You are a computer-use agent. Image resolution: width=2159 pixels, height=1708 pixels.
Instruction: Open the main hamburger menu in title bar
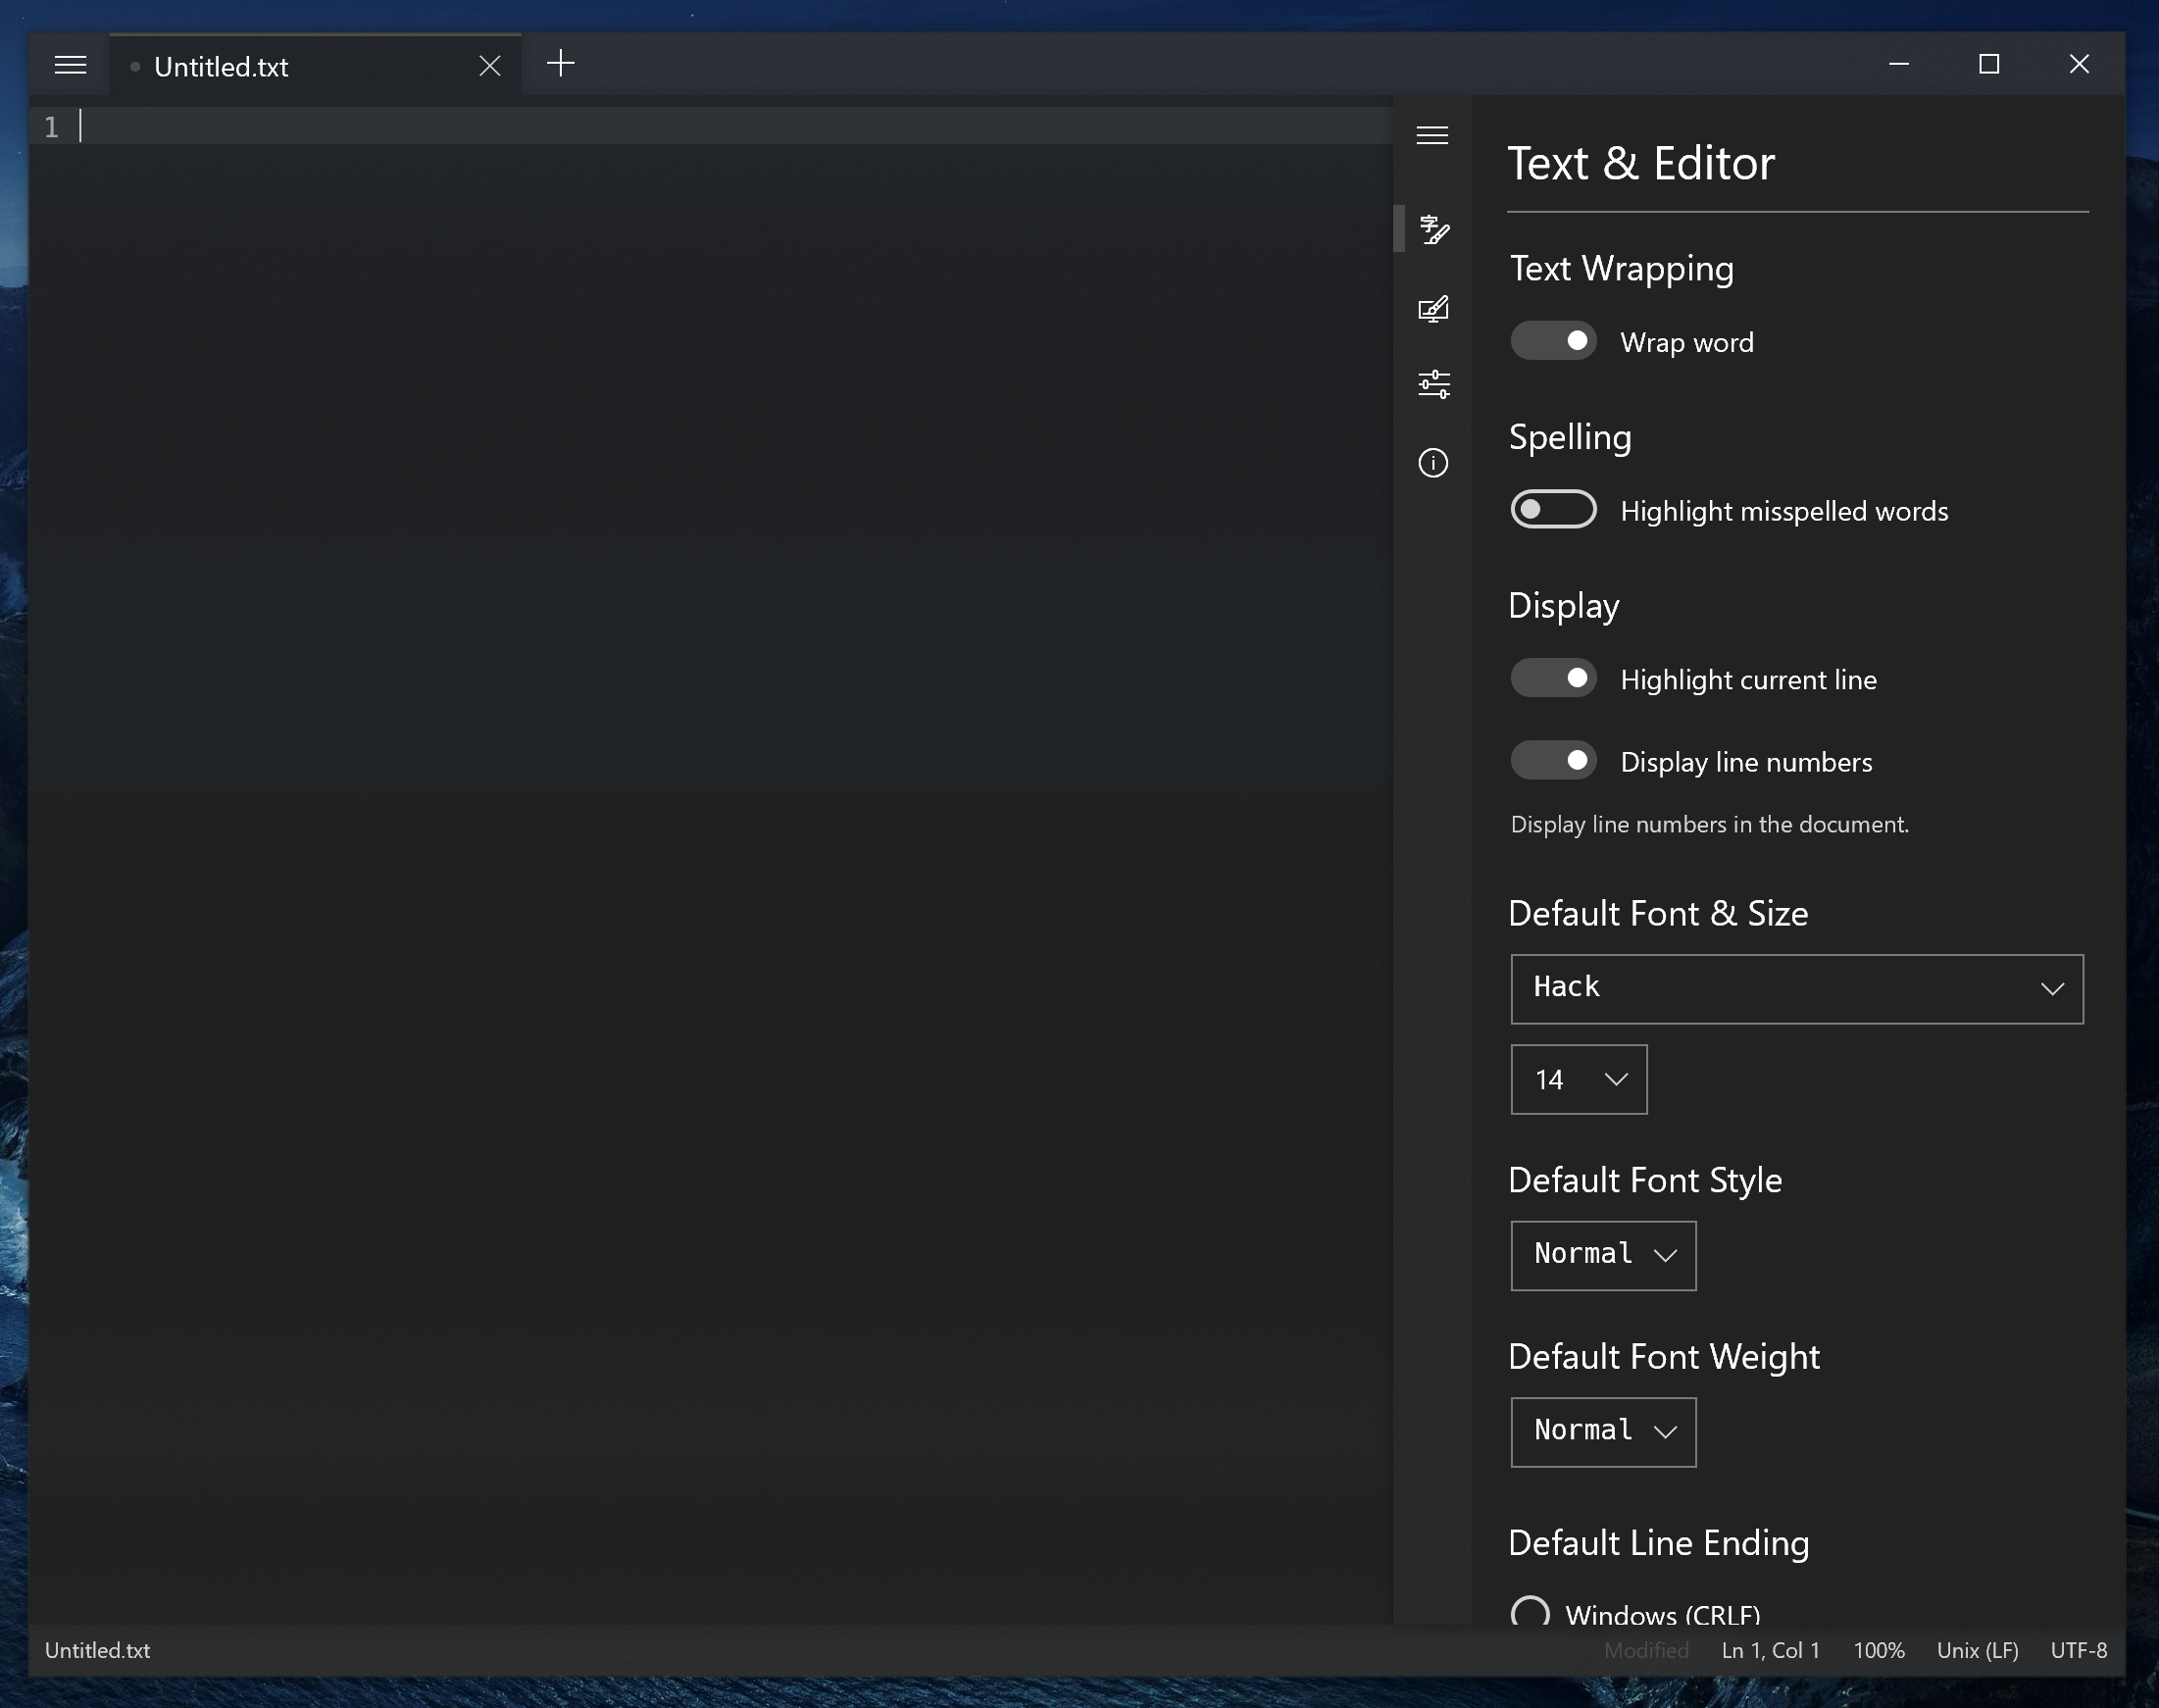coord(70,66)
